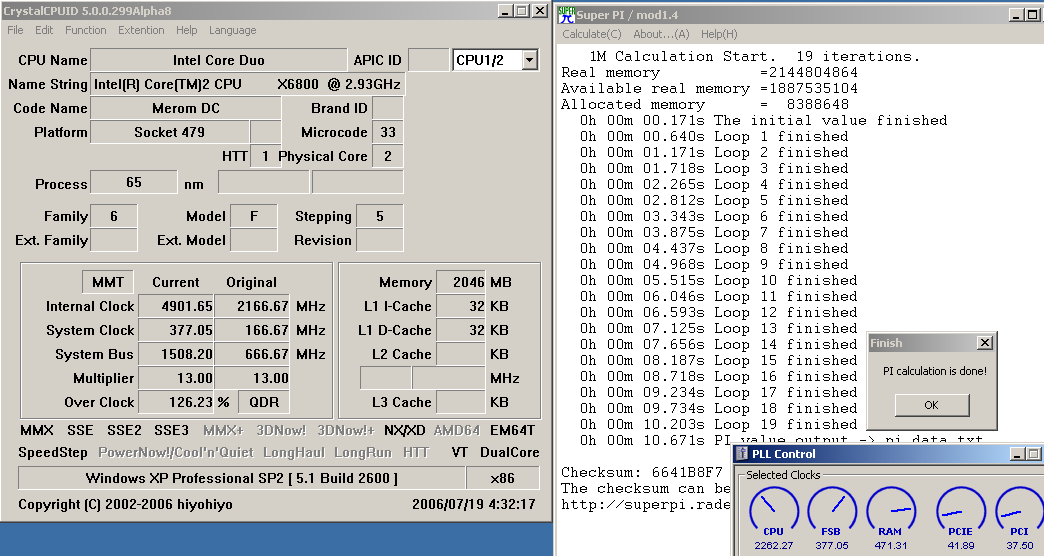Minimize the PLL Control window
This screenshot has width=1044, height=556.
point(1017,454)
